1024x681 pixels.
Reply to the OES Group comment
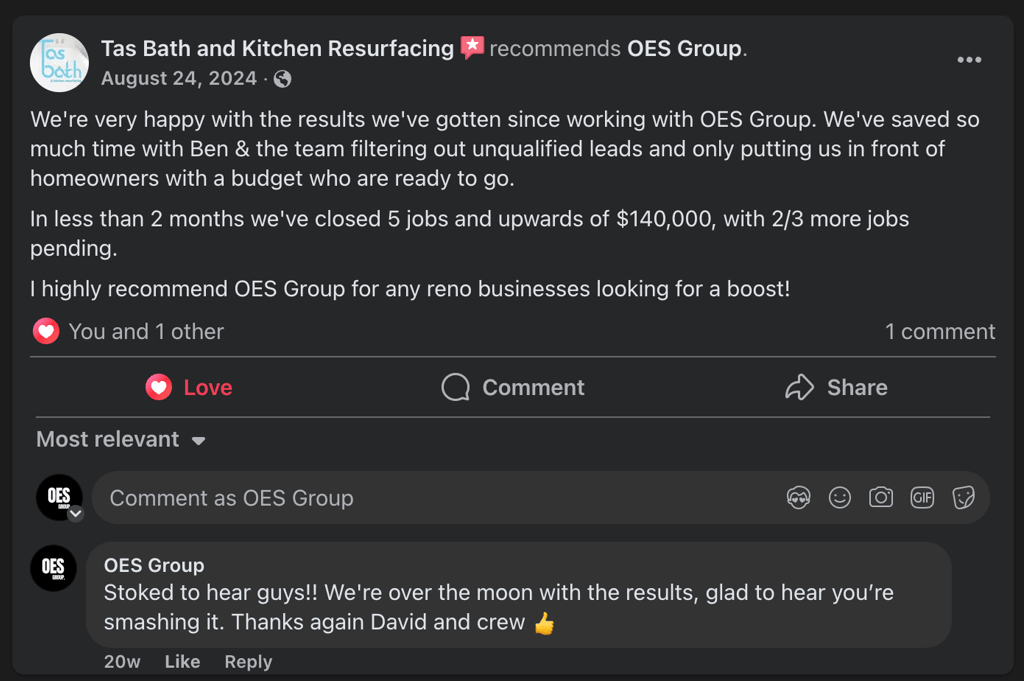pos(248,662)
